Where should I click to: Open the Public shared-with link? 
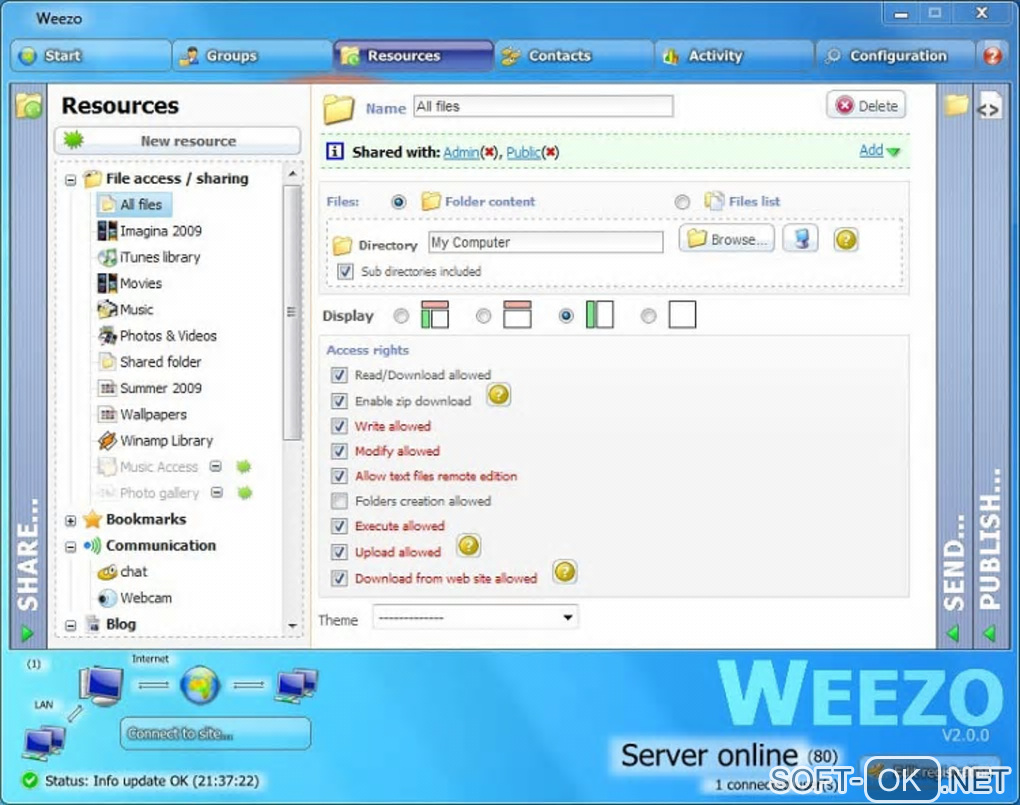[523, 152]
